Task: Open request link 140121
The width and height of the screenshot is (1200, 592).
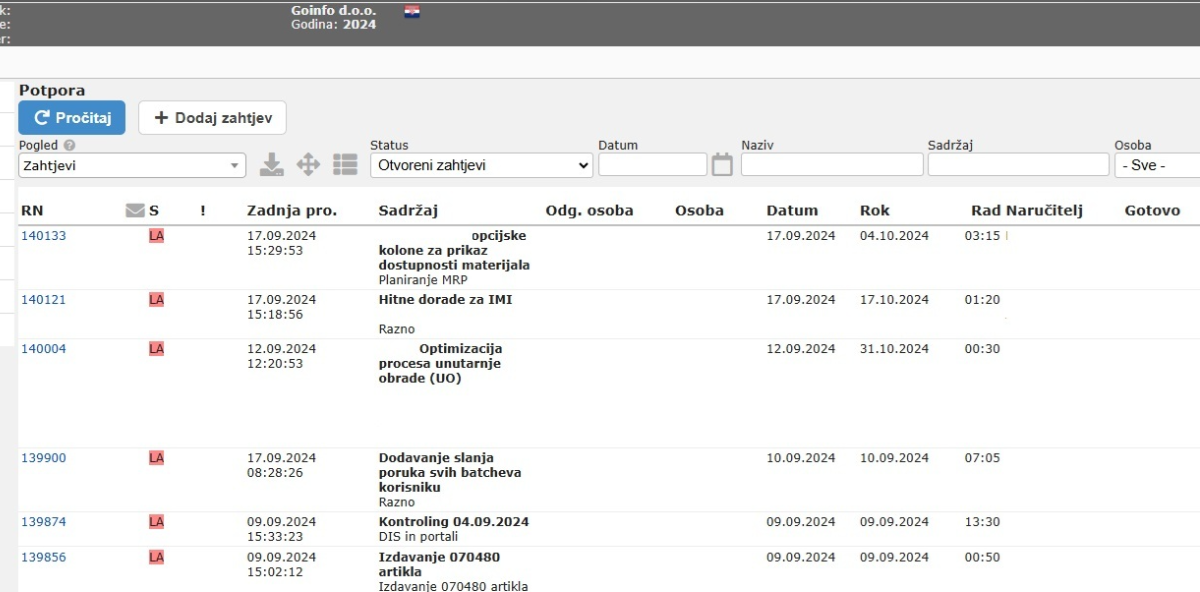Action: [x=44, y=300]
